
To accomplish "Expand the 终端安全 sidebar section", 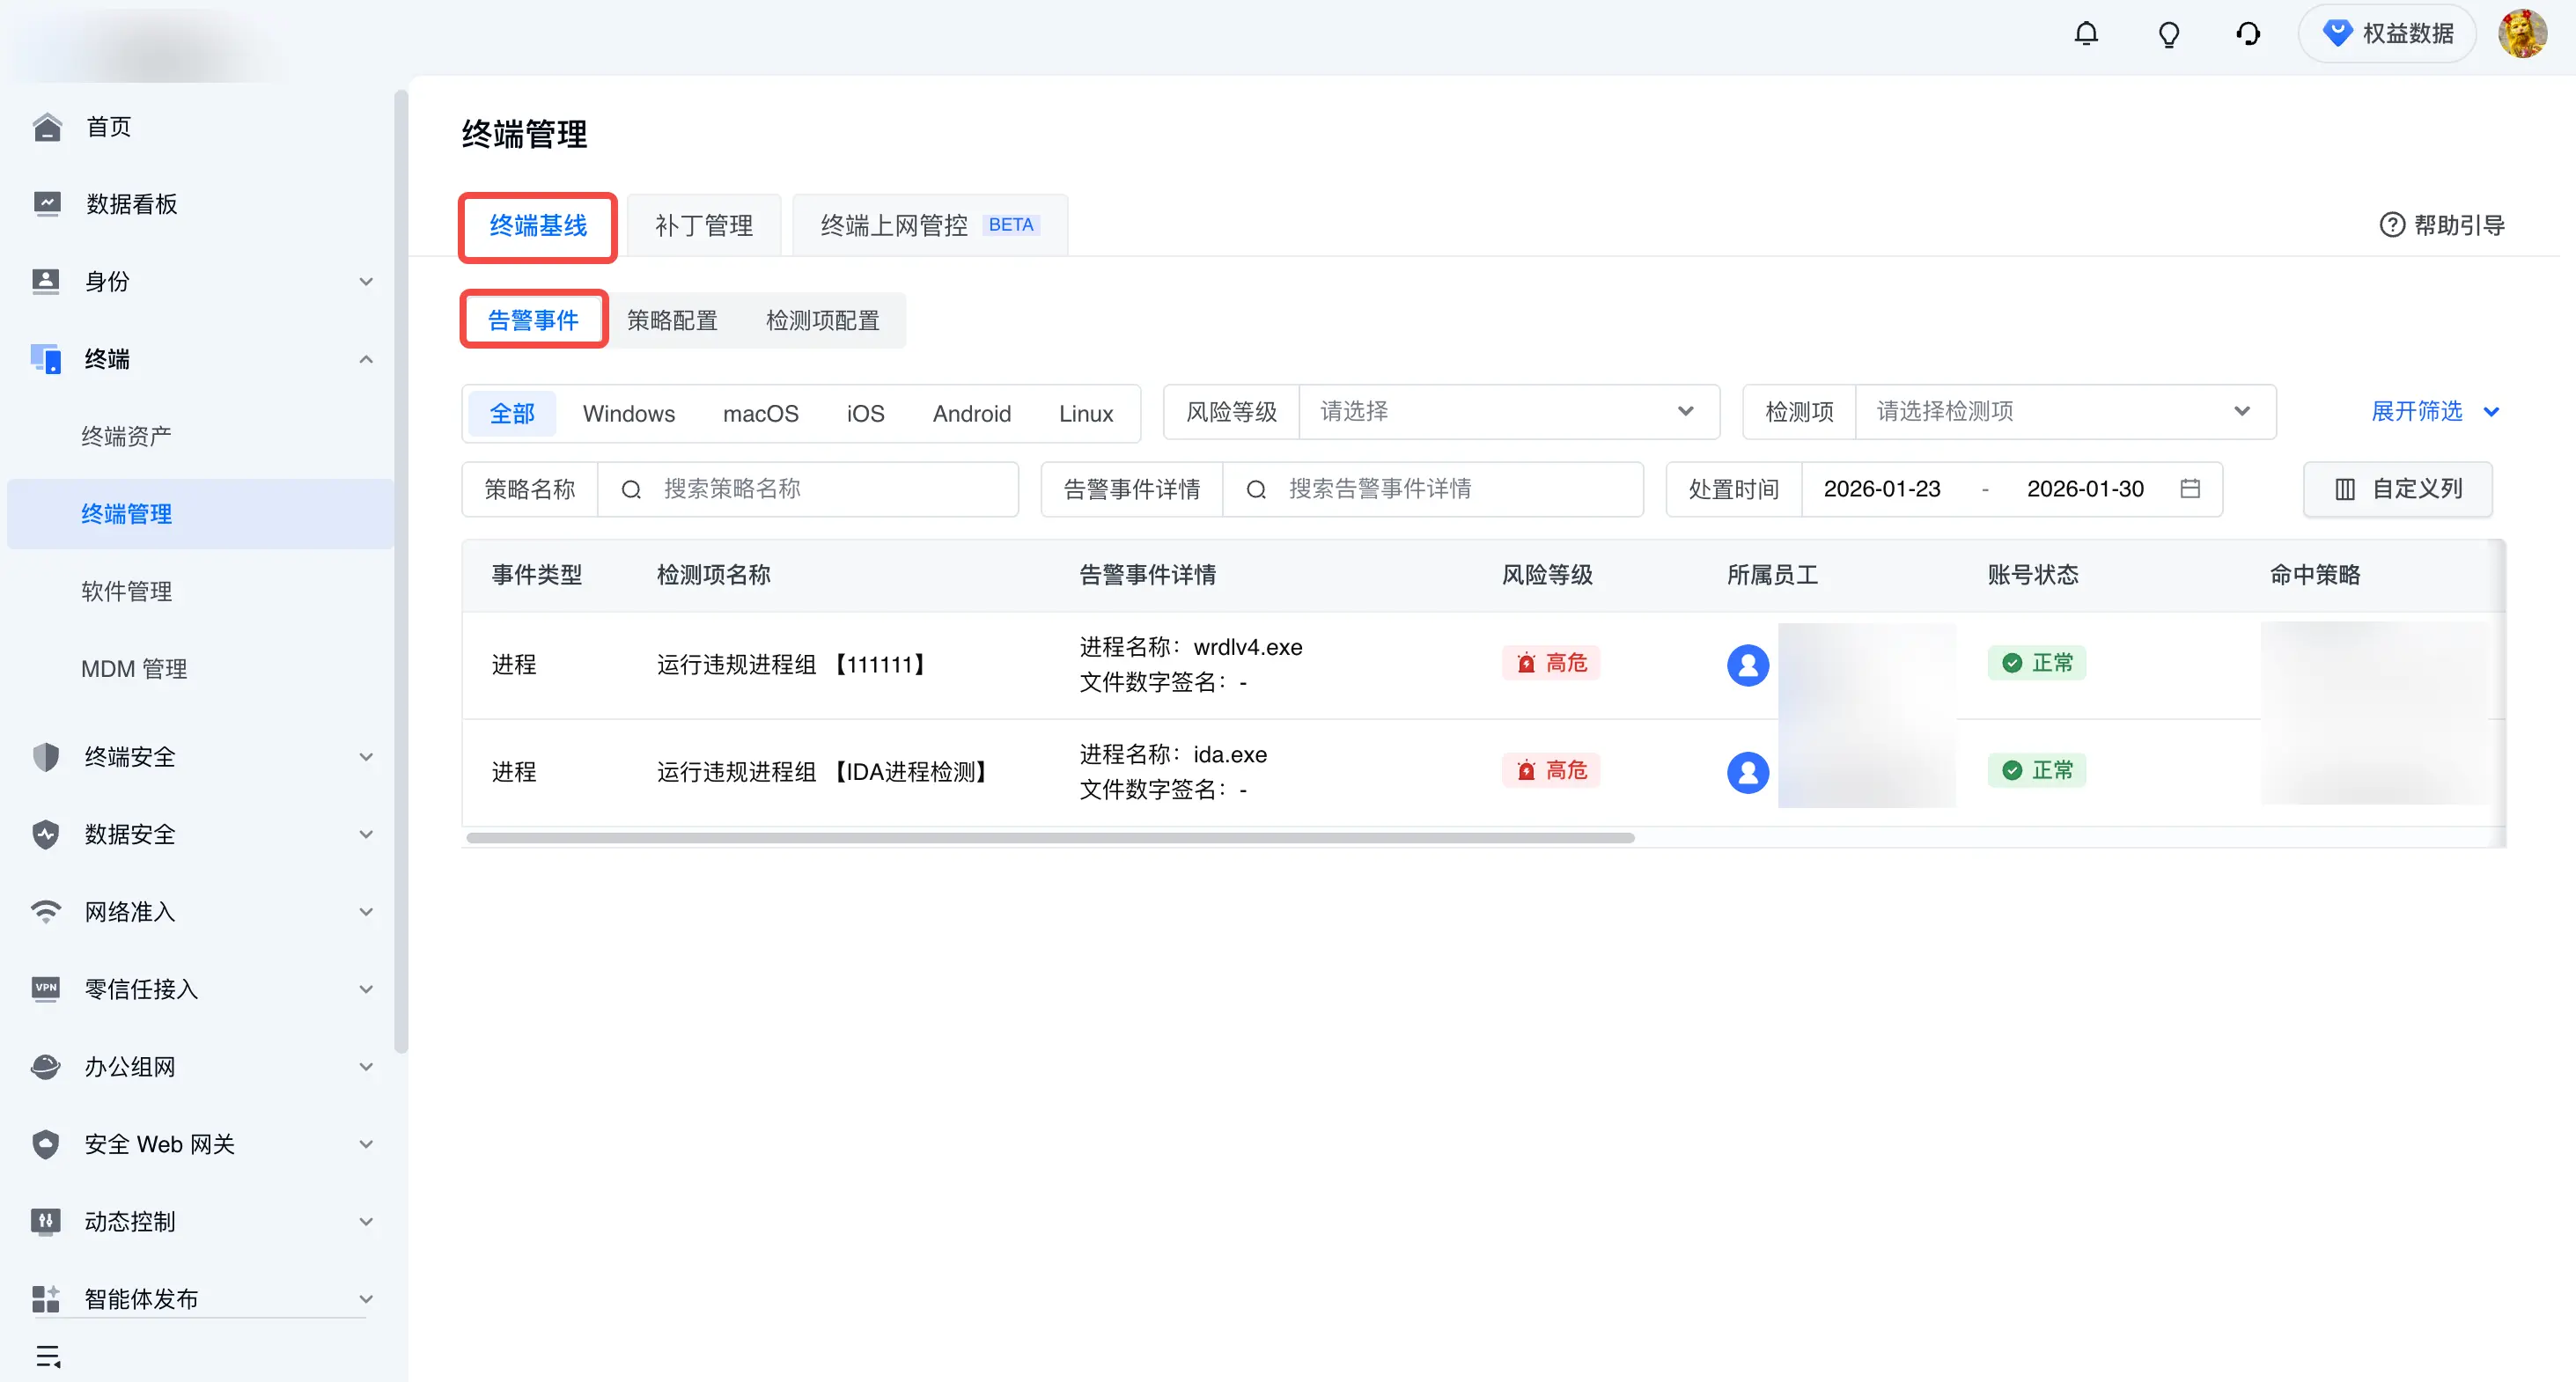I will 200,757.
